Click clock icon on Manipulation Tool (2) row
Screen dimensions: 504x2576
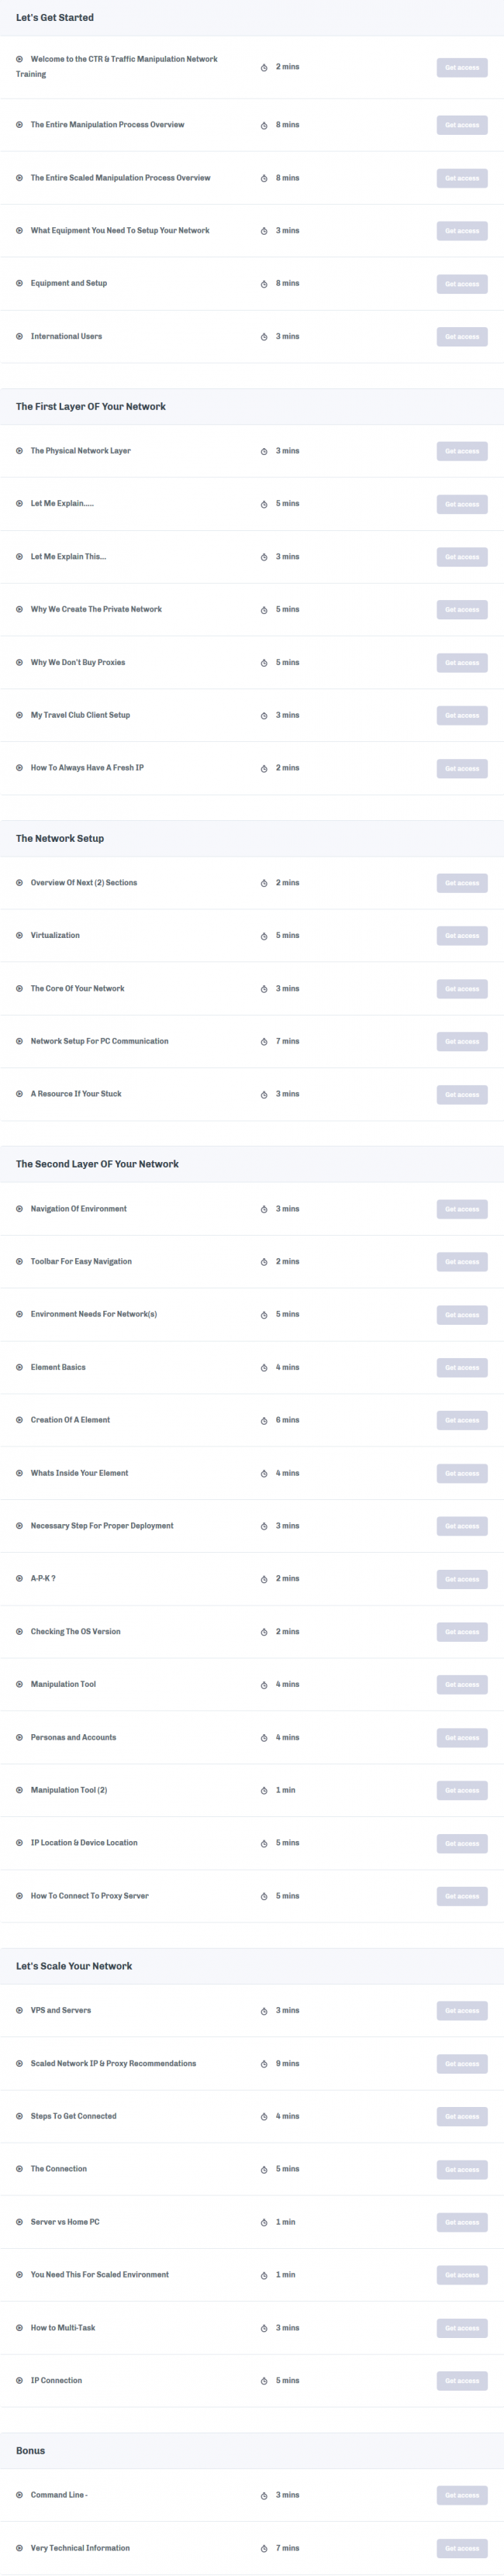[x=264, y=1790]
